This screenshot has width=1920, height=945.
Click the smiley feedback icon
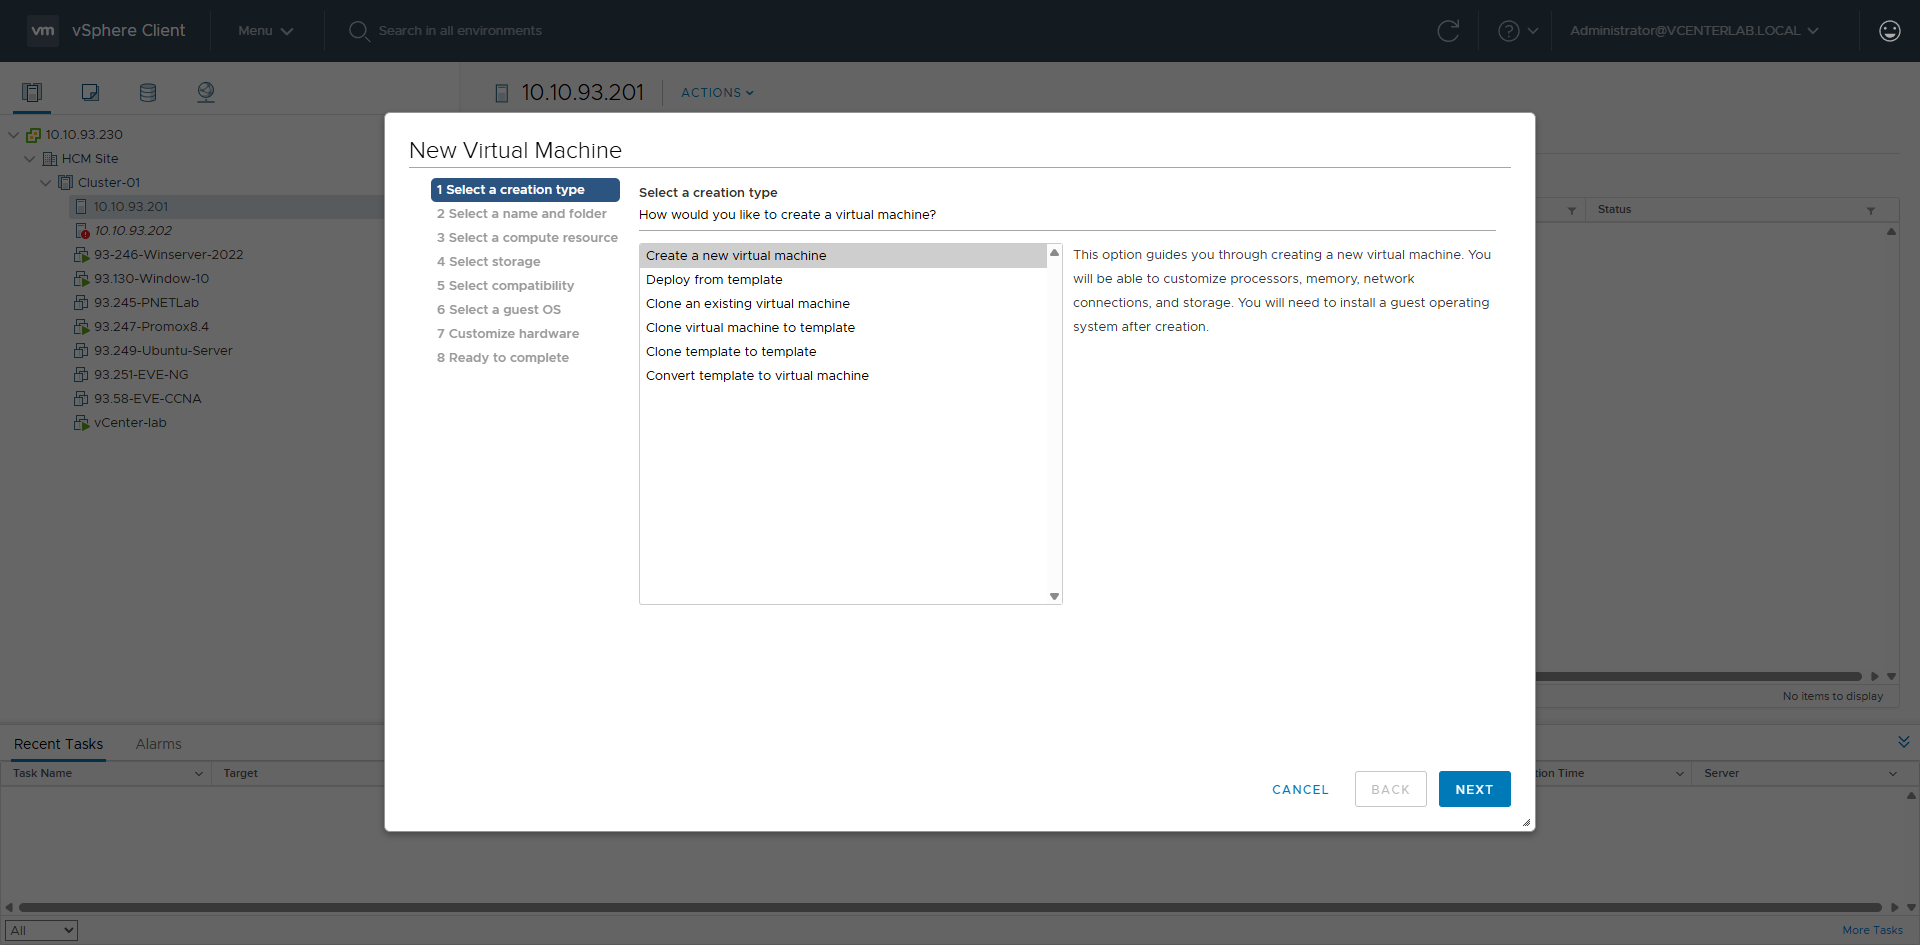[x=1889, y=31]
